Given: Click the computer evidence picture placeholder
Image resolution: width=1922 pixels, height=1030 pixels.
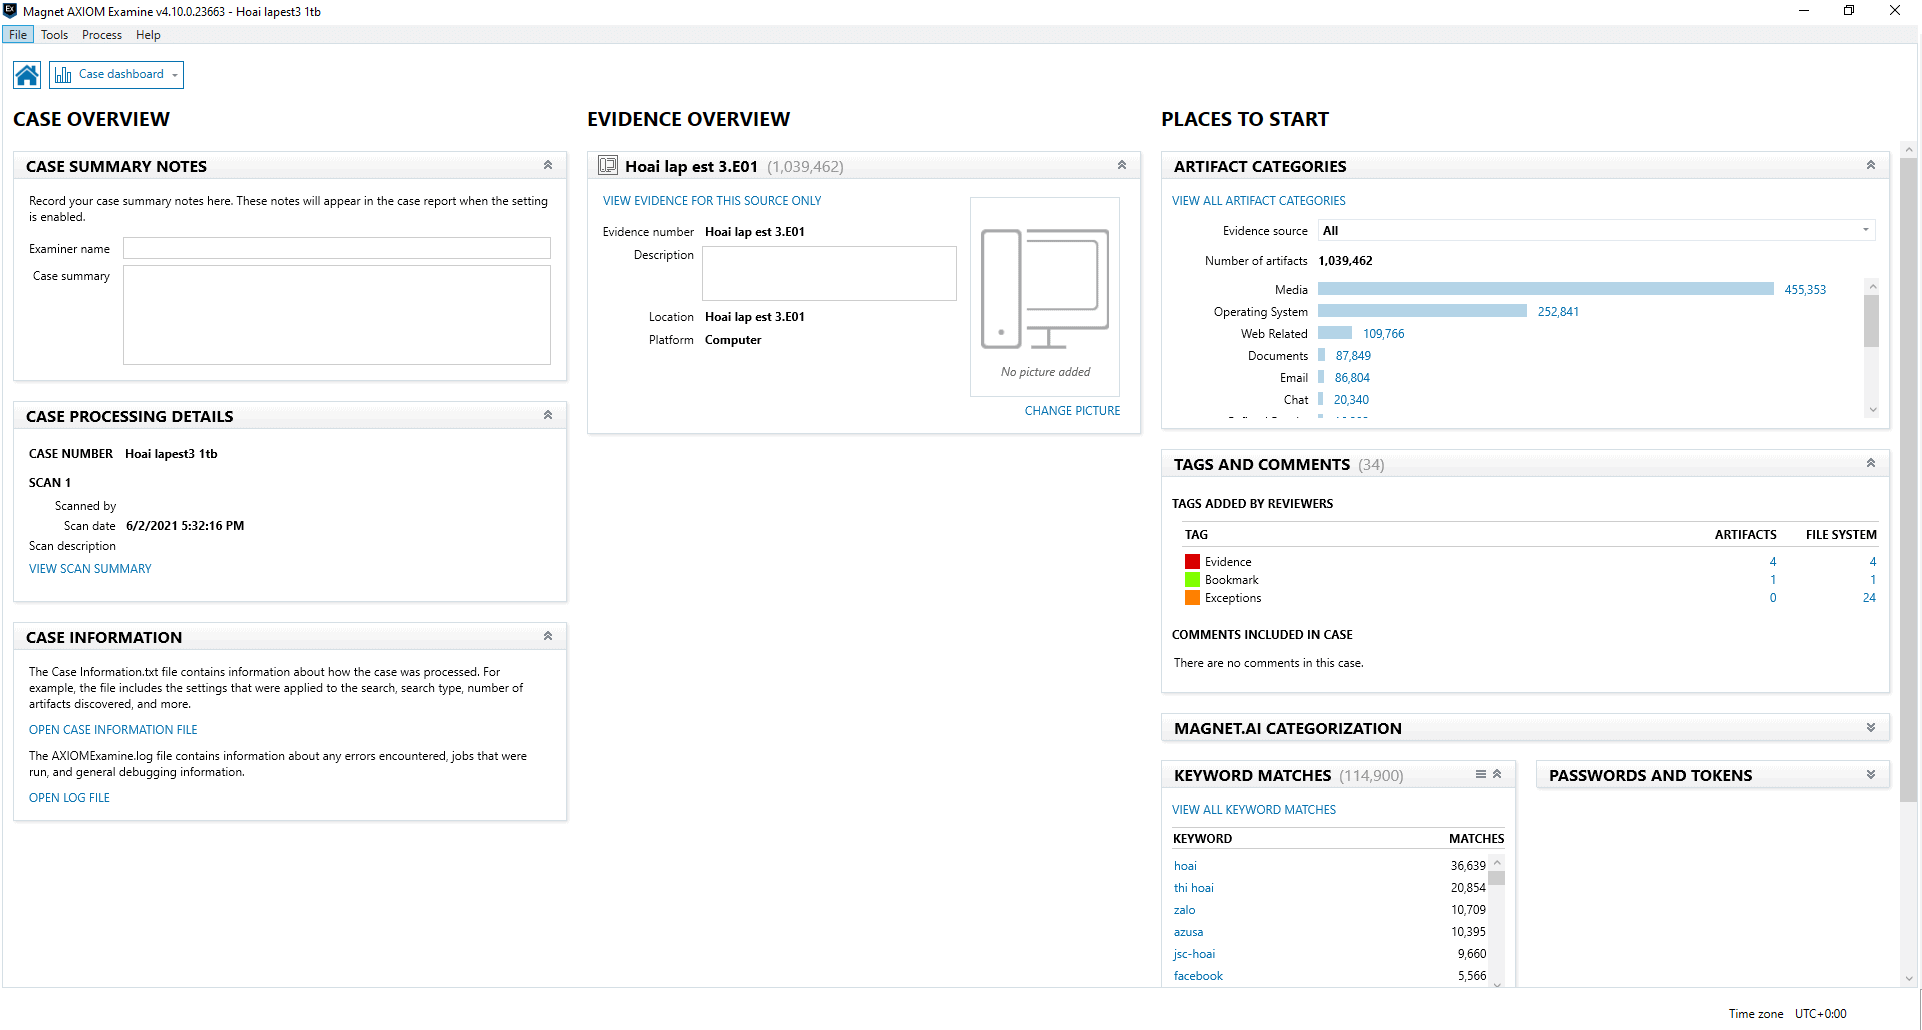Looking at the screenshot, I should [1045, 297].
